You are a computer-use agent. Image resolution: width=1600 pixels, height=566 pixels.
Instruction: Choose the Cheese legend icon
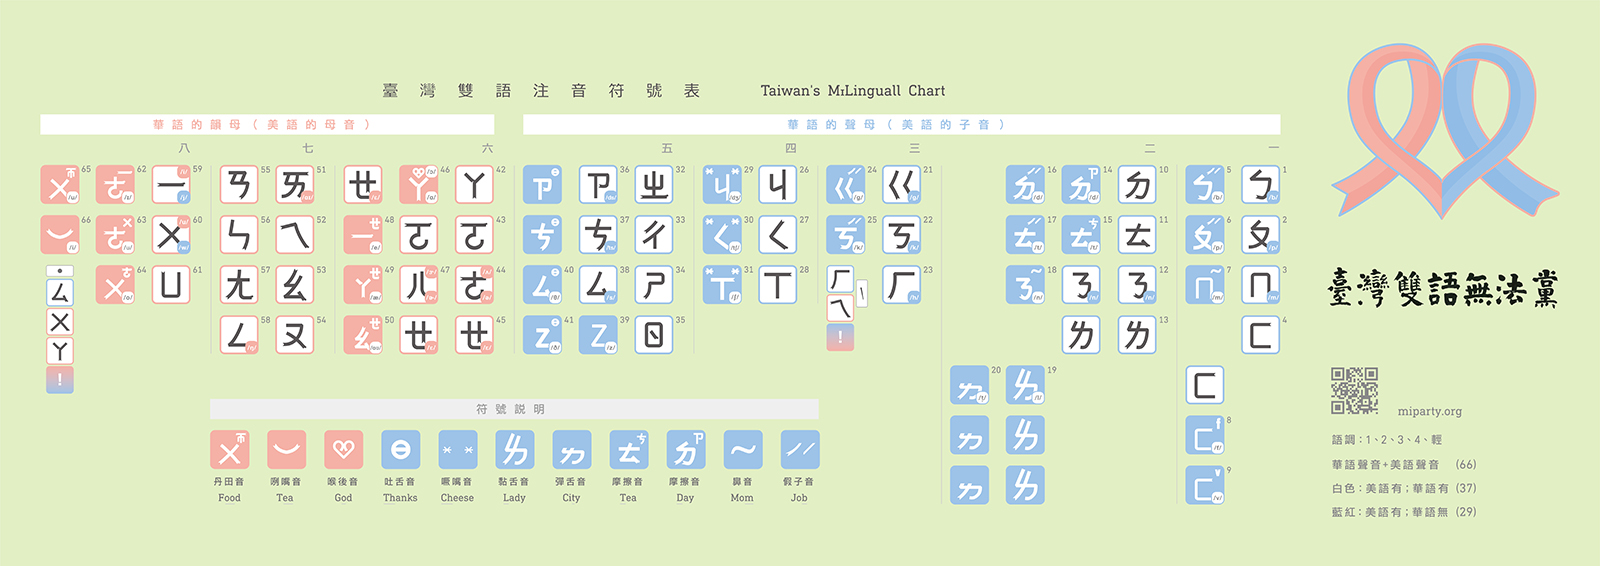tap(457, 450)
